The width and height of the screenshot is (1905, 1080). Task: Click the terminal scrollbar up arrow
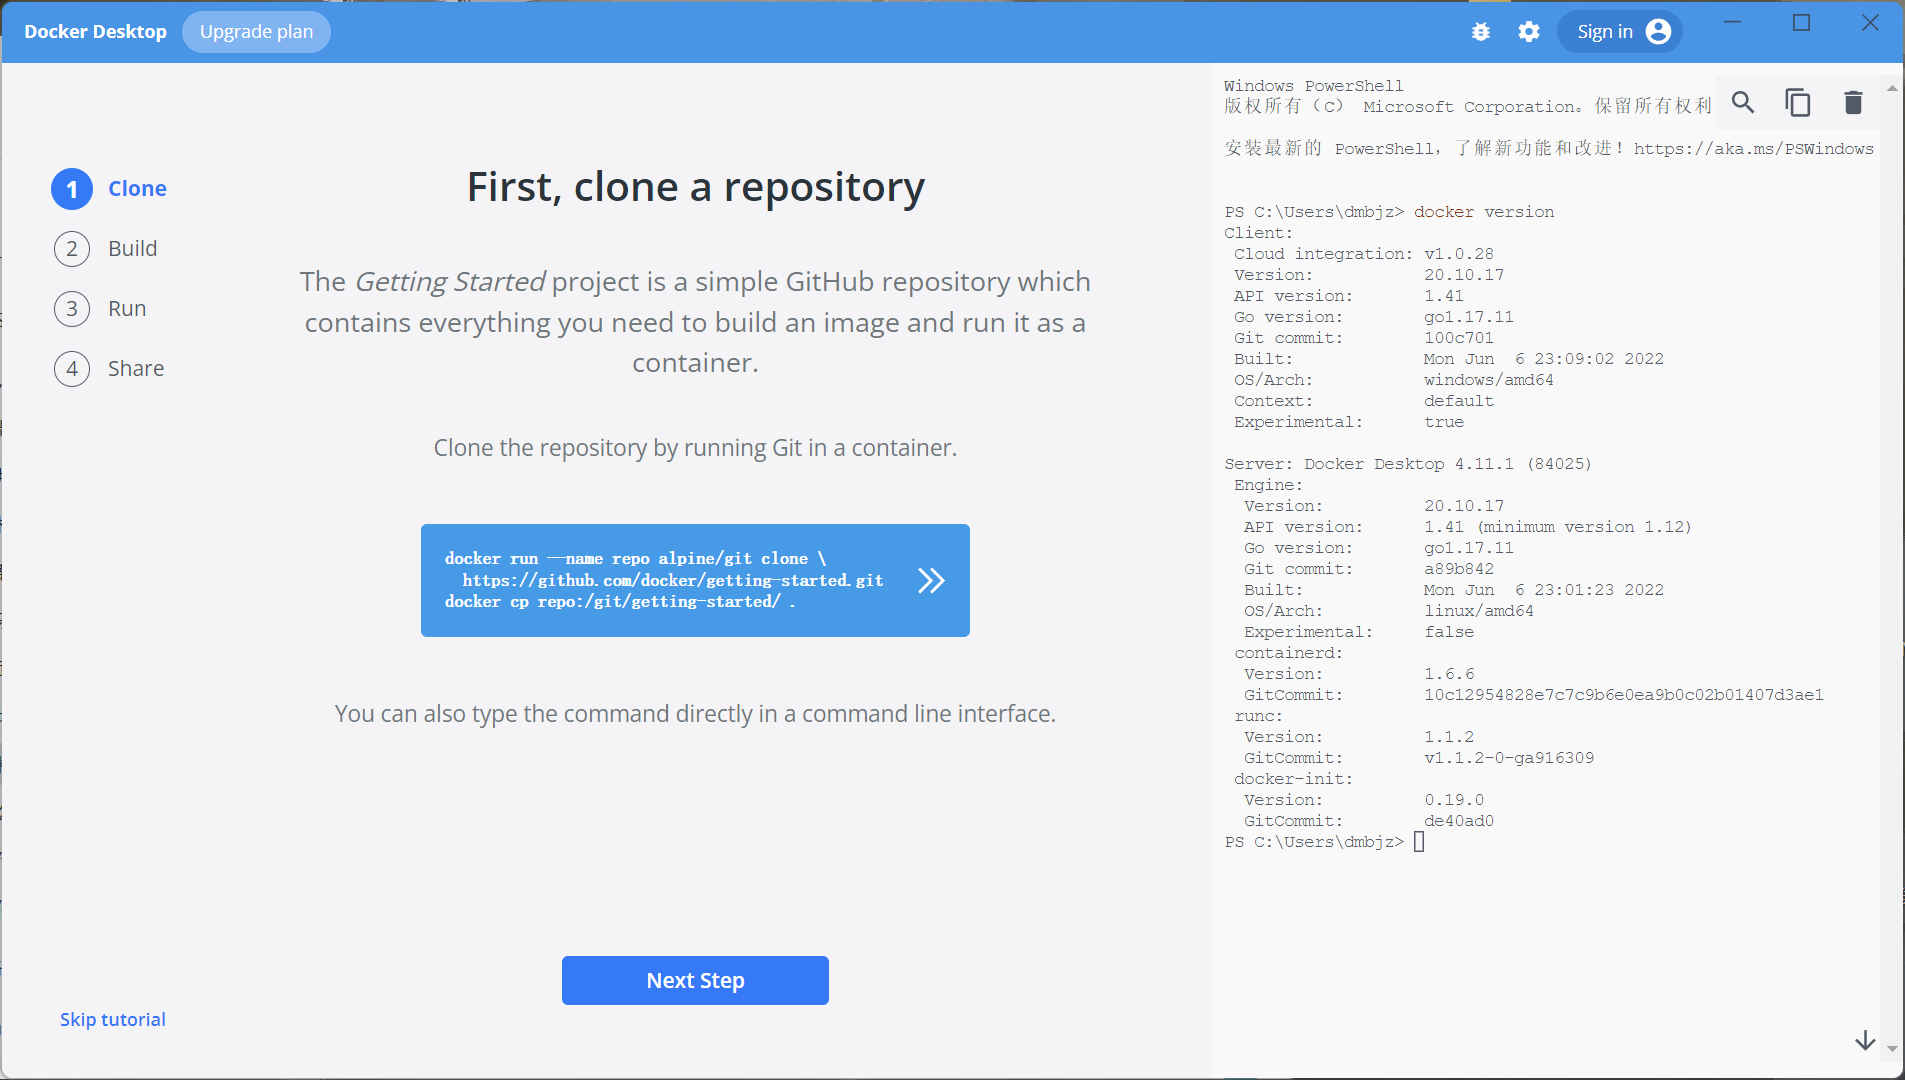point(1892,88)
